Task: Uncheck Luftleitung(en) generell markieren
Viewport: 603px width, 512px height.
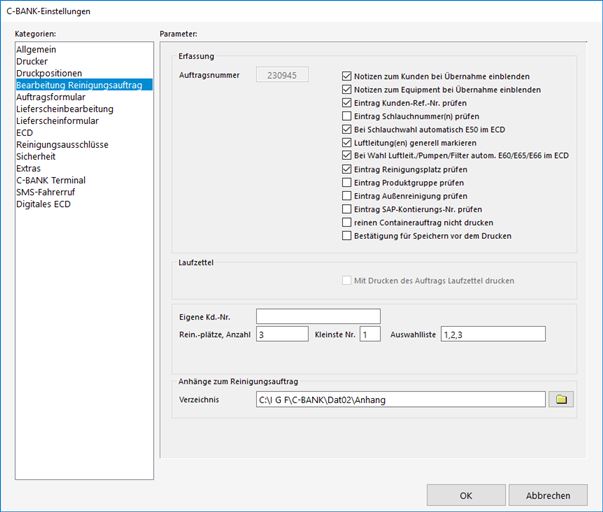Action: coord(347,143)
